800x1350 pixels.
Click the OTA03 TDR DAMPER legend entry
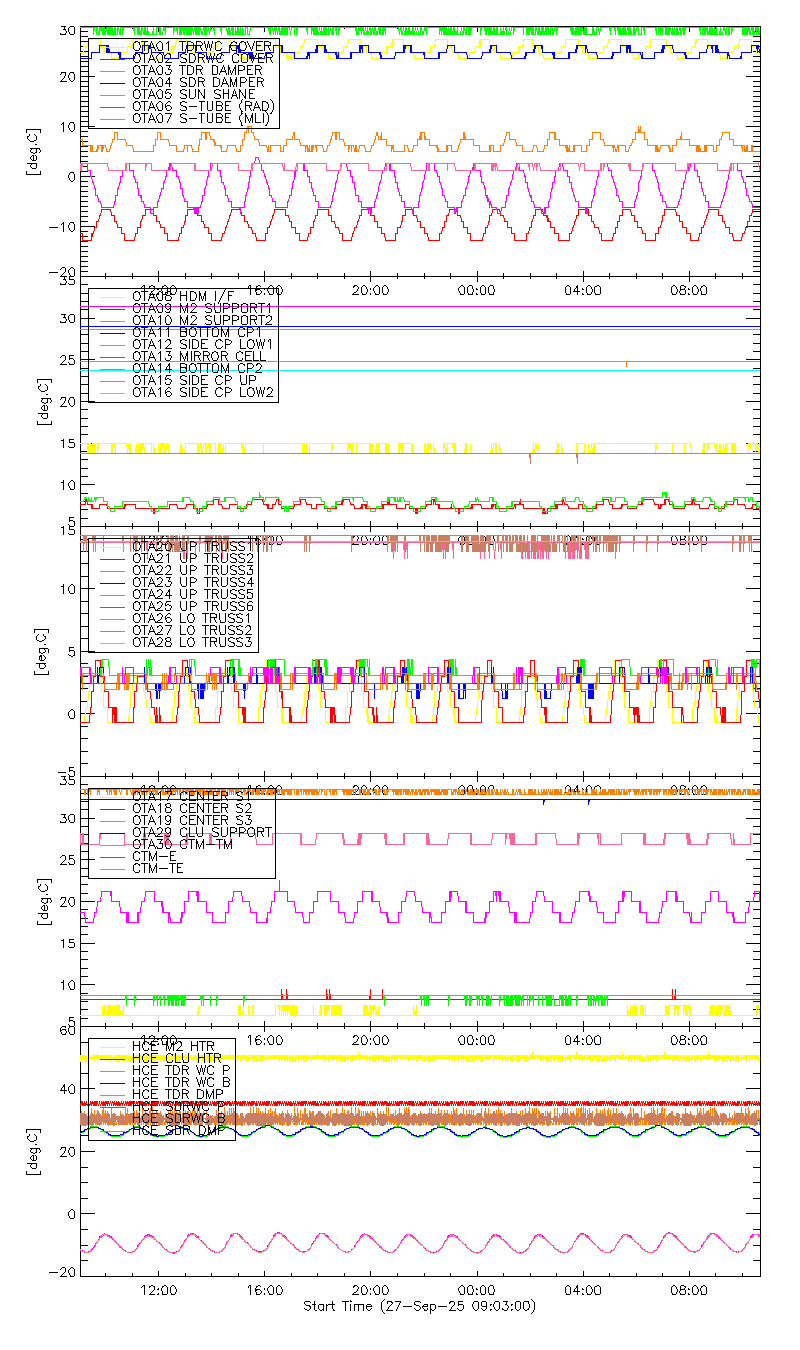click(x=197, y=70)
